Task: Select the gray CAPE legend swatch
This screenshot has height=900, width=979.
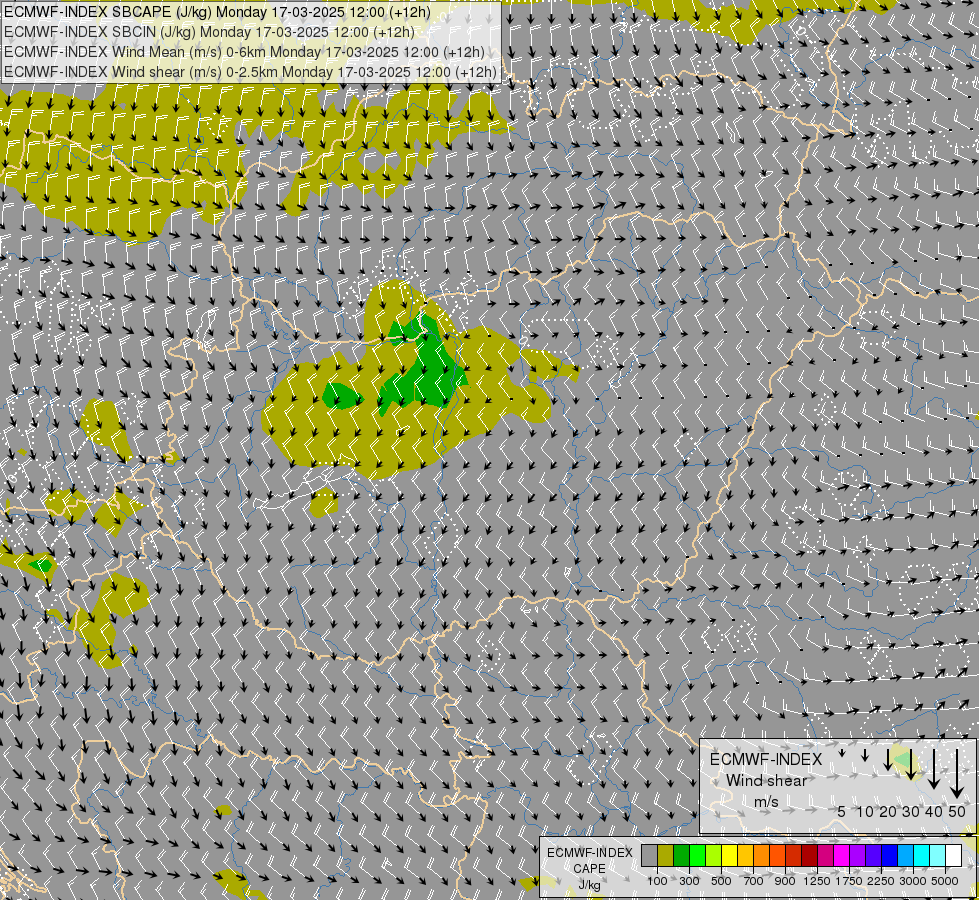Action: [649, 856]
